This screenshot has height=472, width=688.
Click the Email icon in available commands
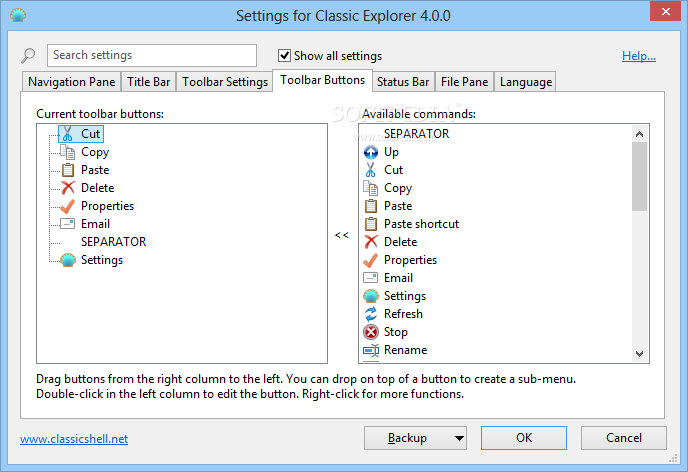pyautogui.click(x=370, y=278)
